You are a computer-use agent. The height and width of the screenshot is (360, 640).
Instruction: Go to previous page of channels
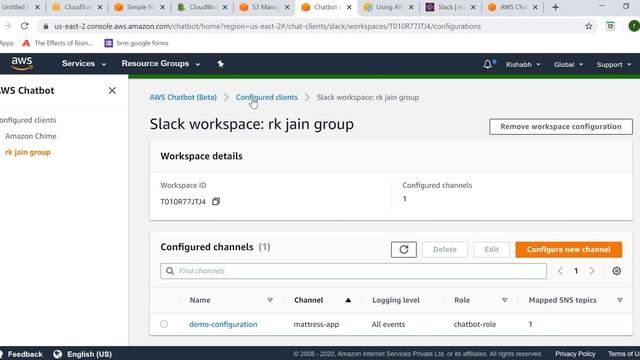pos(560,271)
